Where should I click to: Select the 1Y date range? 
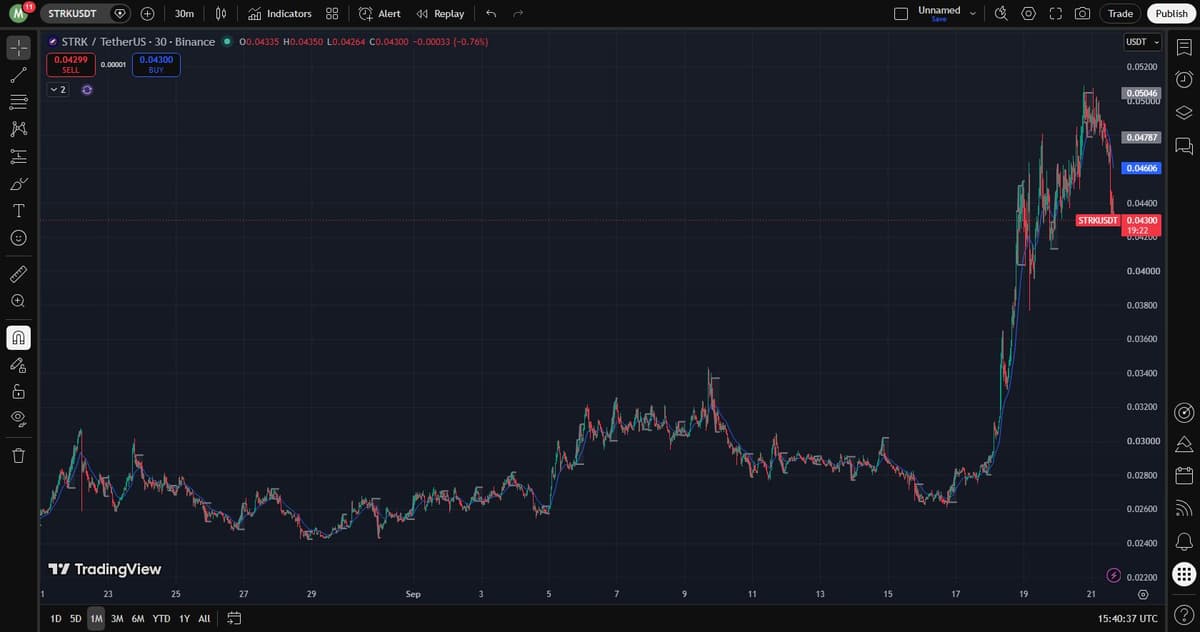click(184, 619)
